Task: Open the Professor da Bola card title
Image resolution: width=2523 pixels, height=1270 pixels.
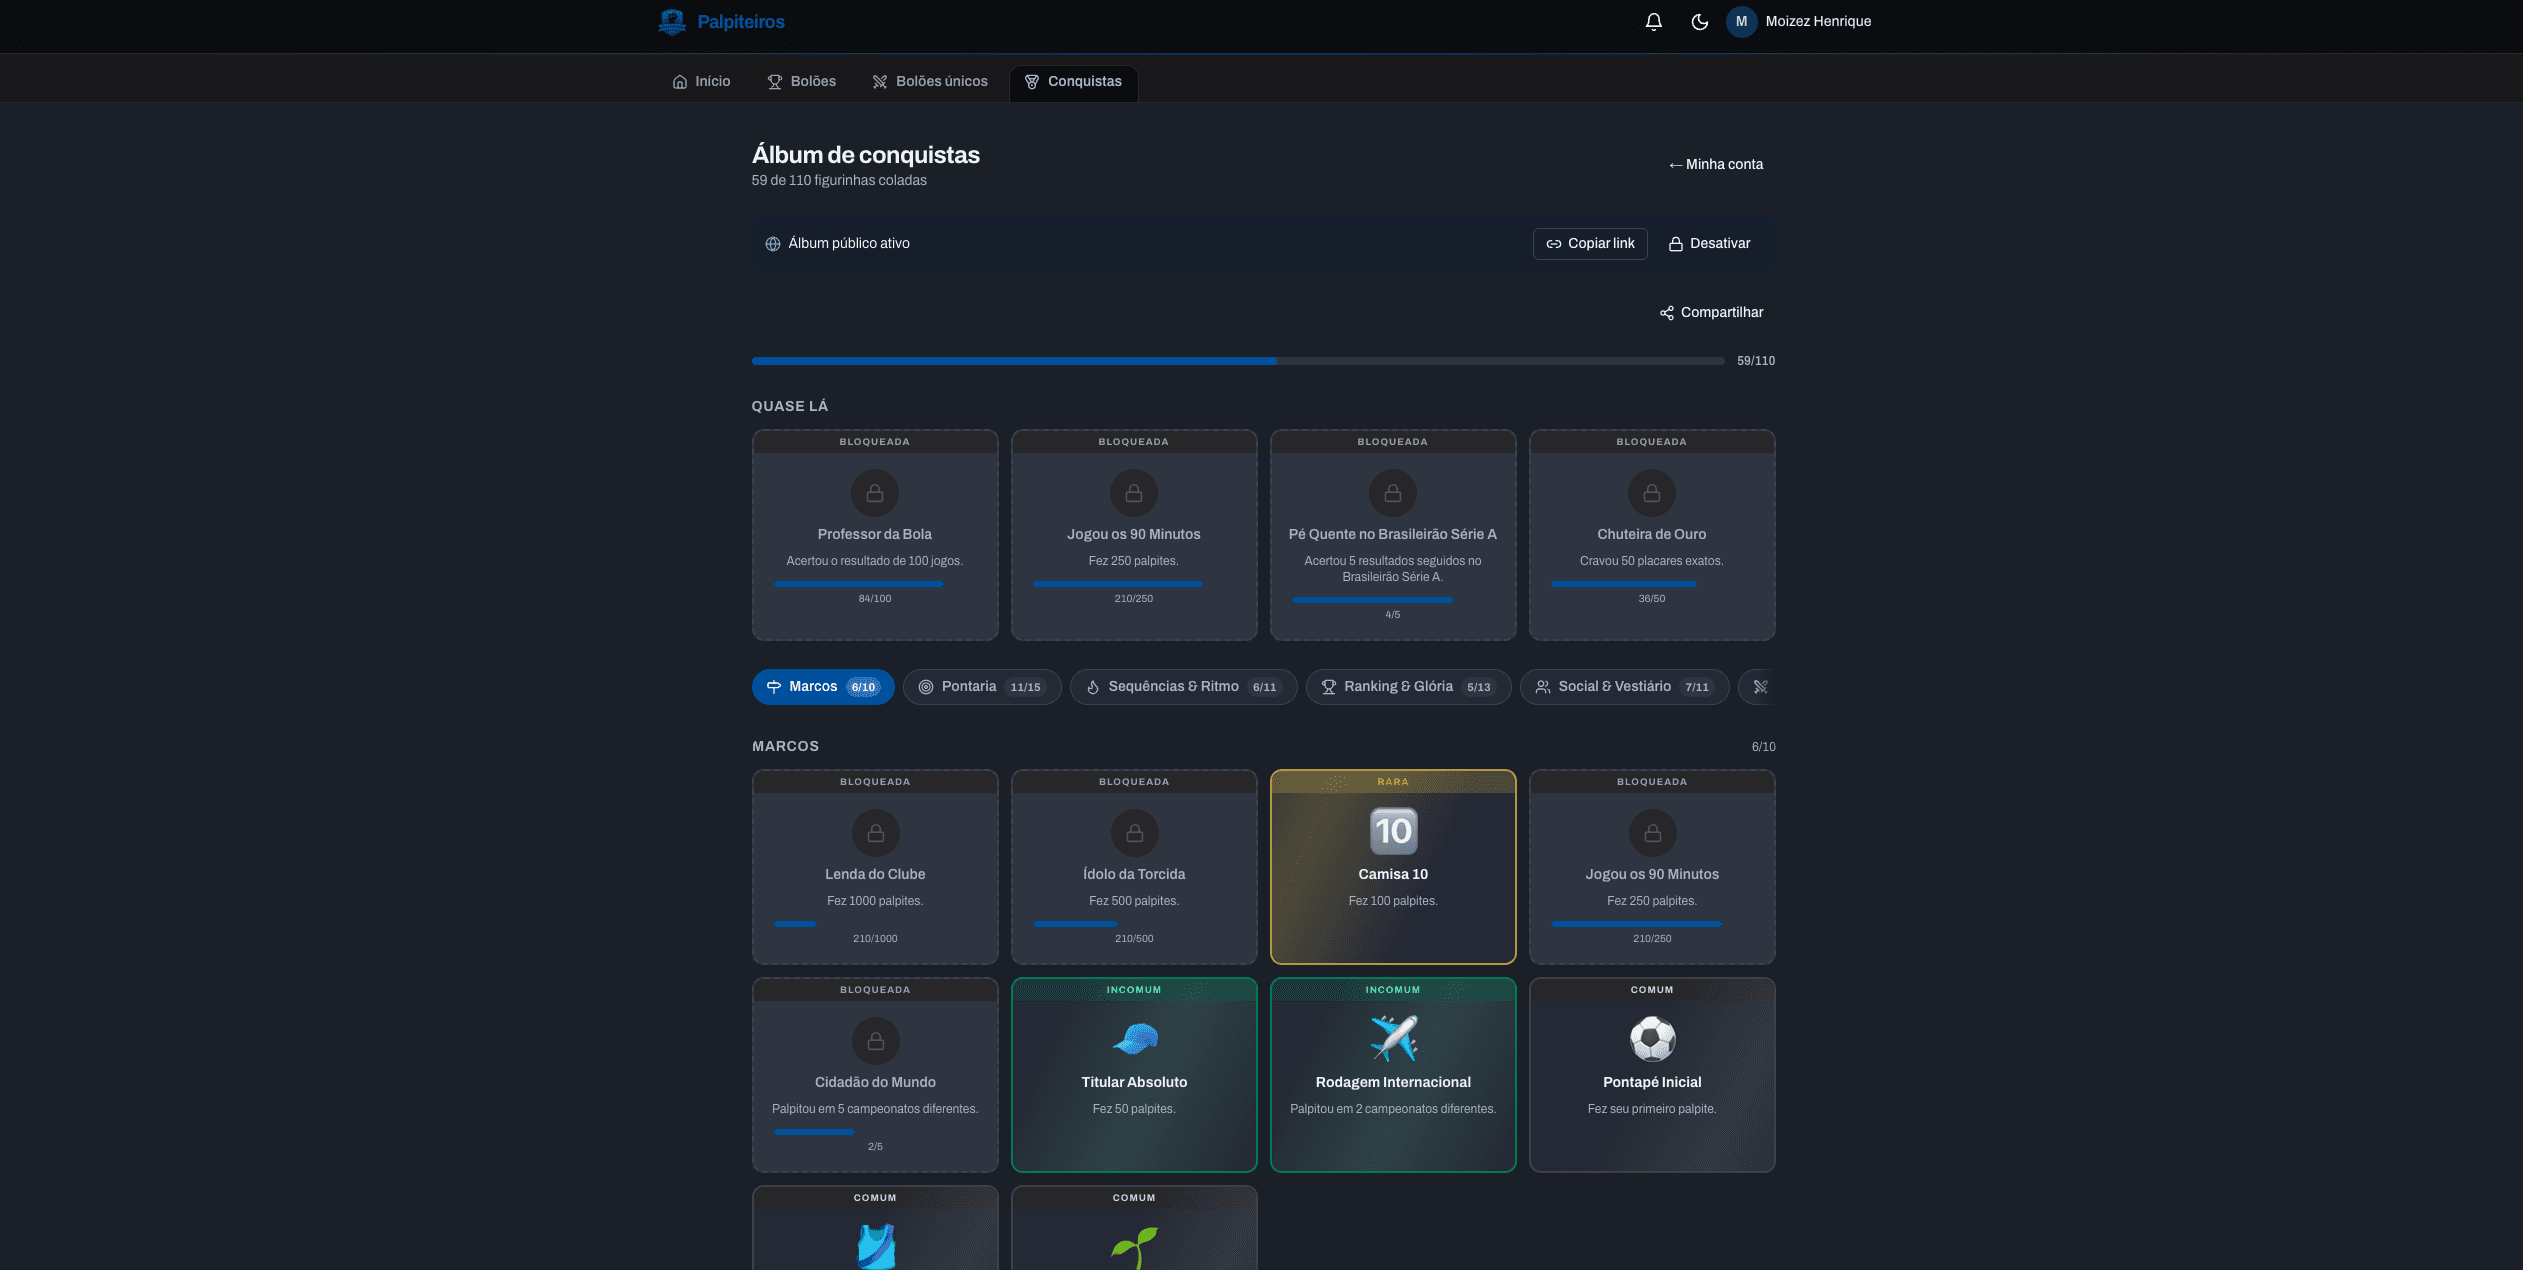Action: click(875, 535)
